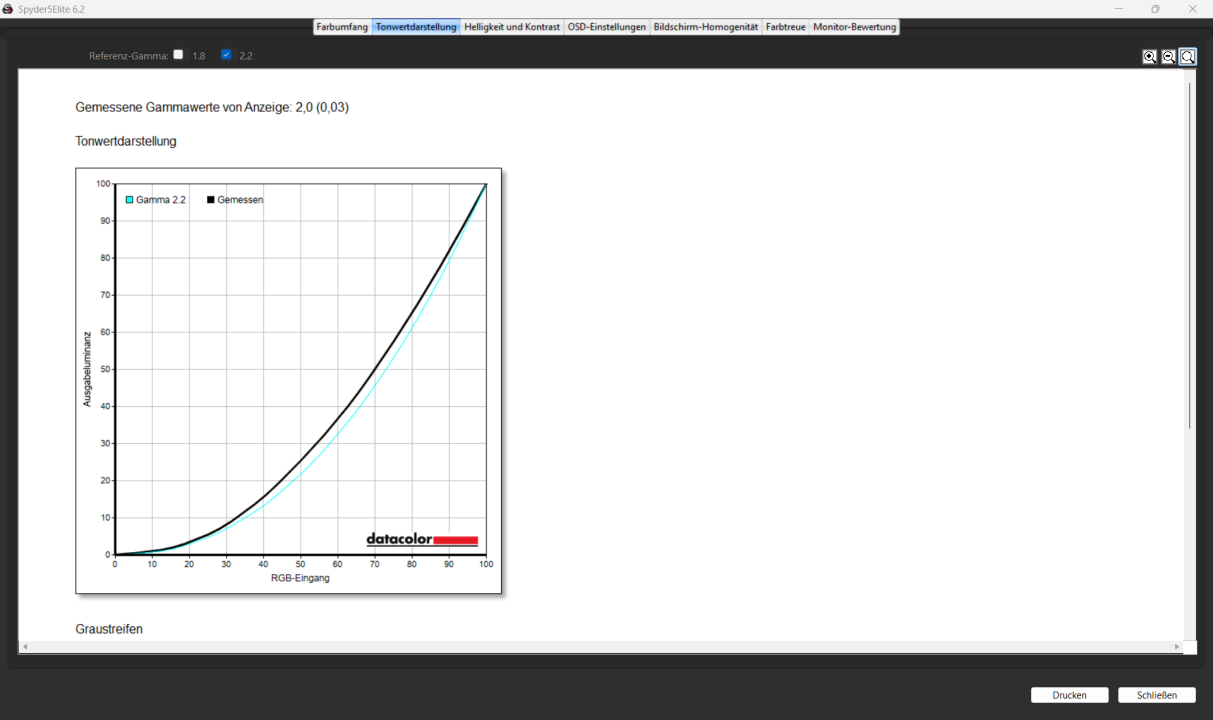This screenshot has width=1213, height=720.
Task: Switch to Helligkeit und Kontrast tab
Action: pos(512,27)
